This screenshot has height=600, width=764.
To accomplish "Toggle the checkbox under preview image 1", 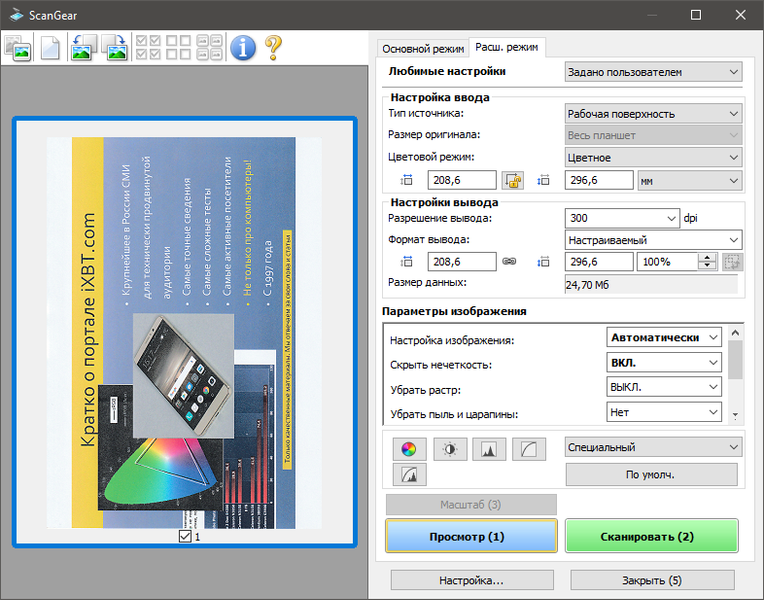I will point(185,536).
